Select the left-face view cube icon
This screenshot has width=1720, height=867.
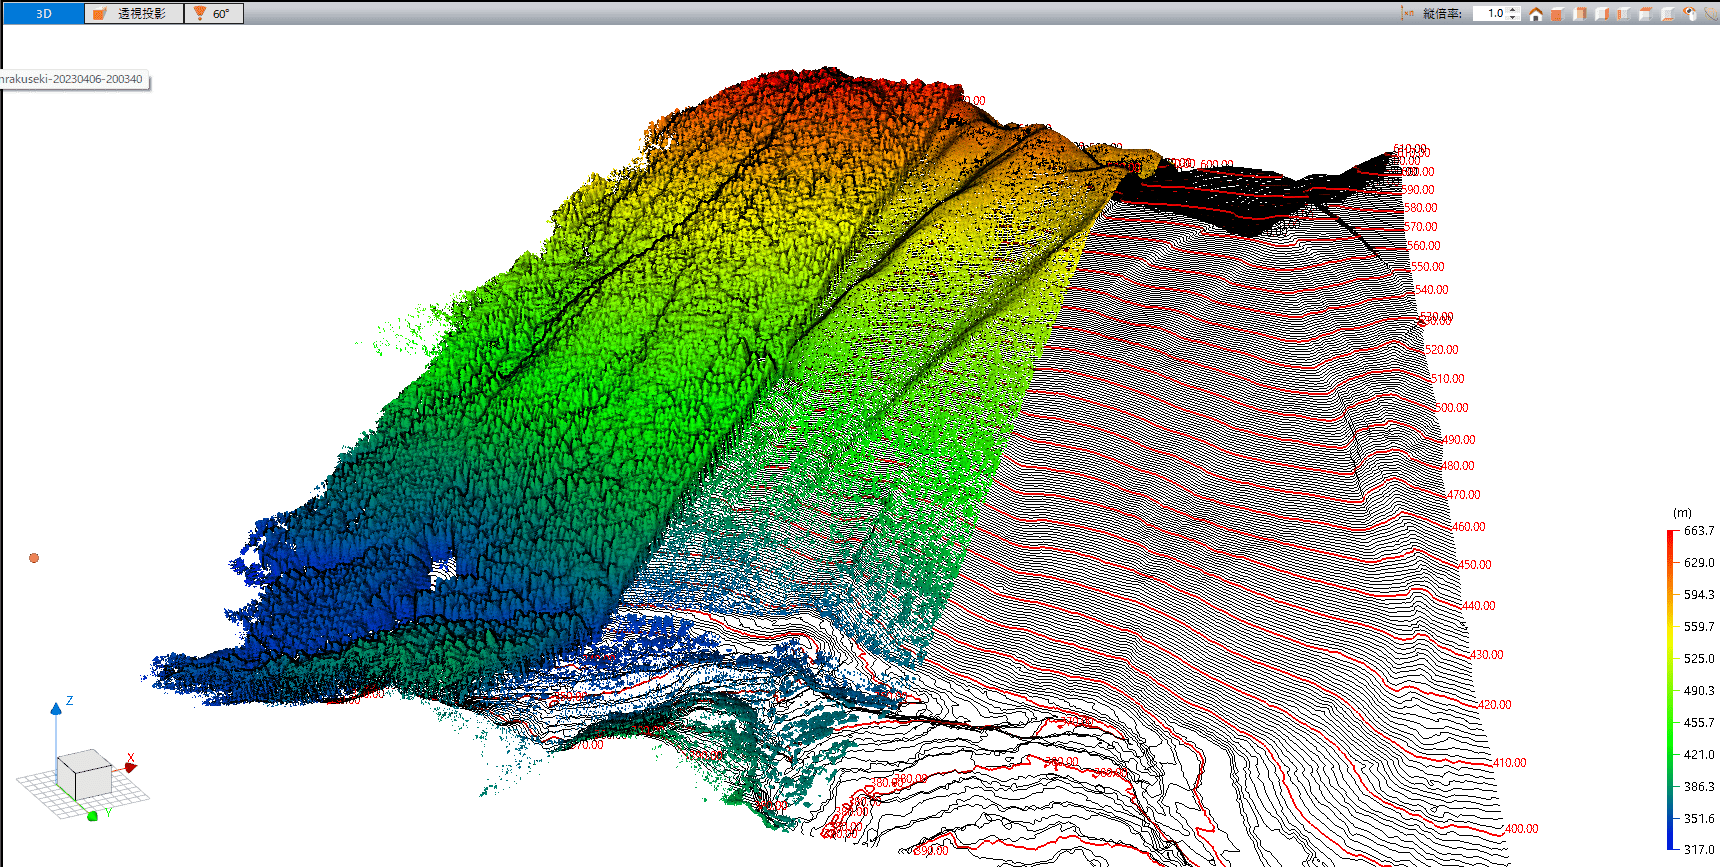coord(1624,14)
